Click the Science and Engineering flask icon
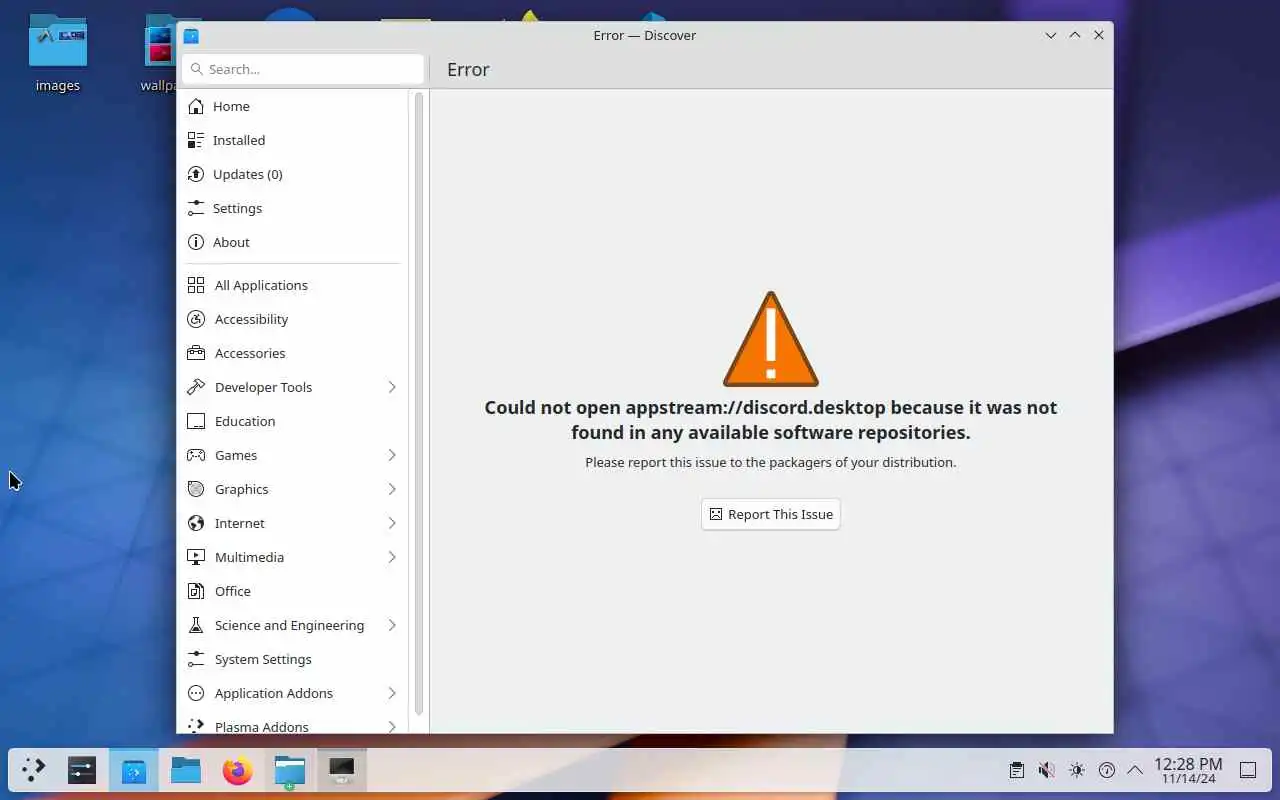This screenshot has width=1280, height=800. click(x=196, y=625)
